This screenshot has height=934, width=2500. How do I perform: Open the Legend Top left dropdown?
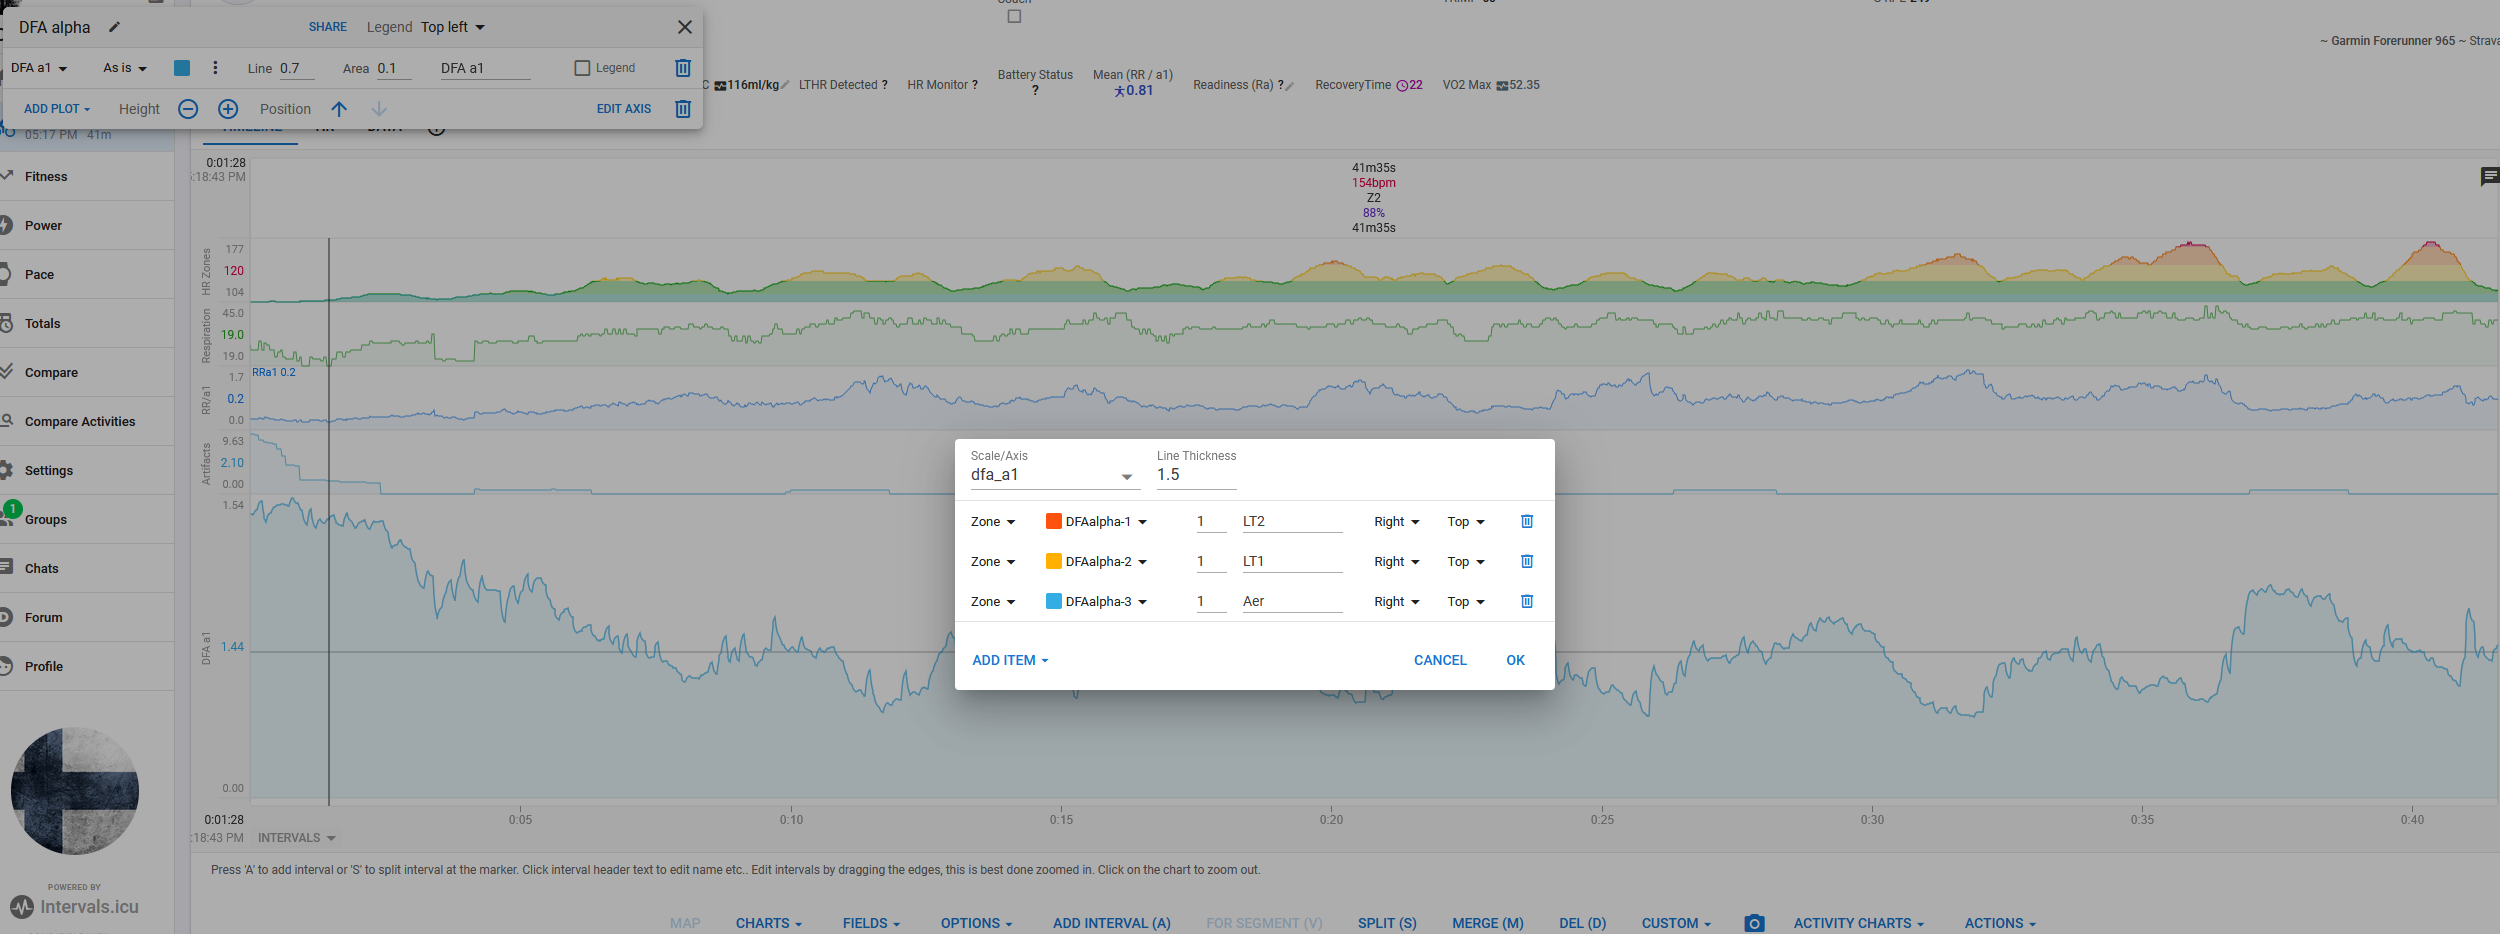[453, 27]
